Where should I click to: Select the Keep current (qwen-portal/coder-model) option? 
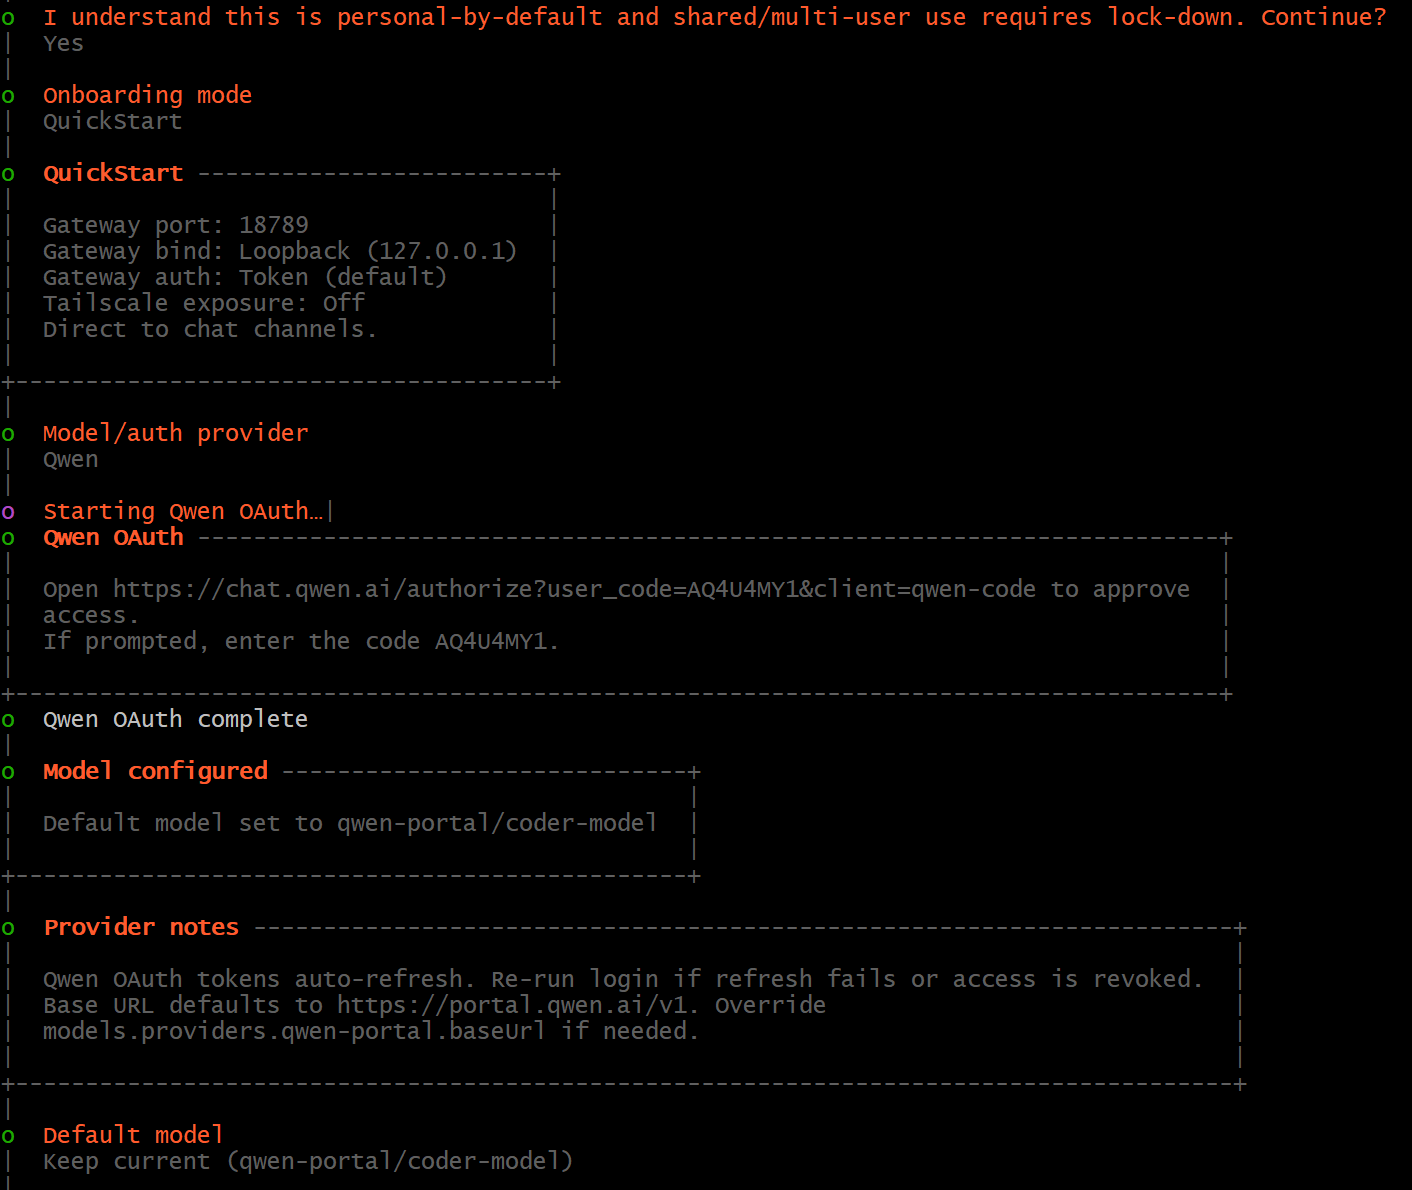point(308,1162)
